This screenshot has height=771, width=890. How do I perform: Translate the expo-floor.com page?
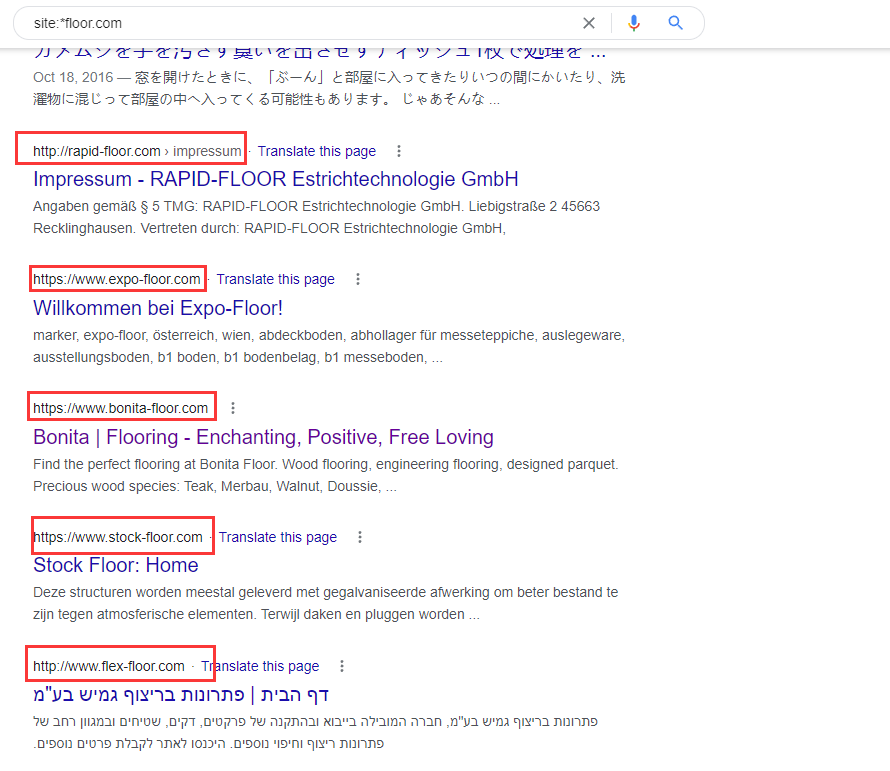pyautogui.click(x=275, y=279)
